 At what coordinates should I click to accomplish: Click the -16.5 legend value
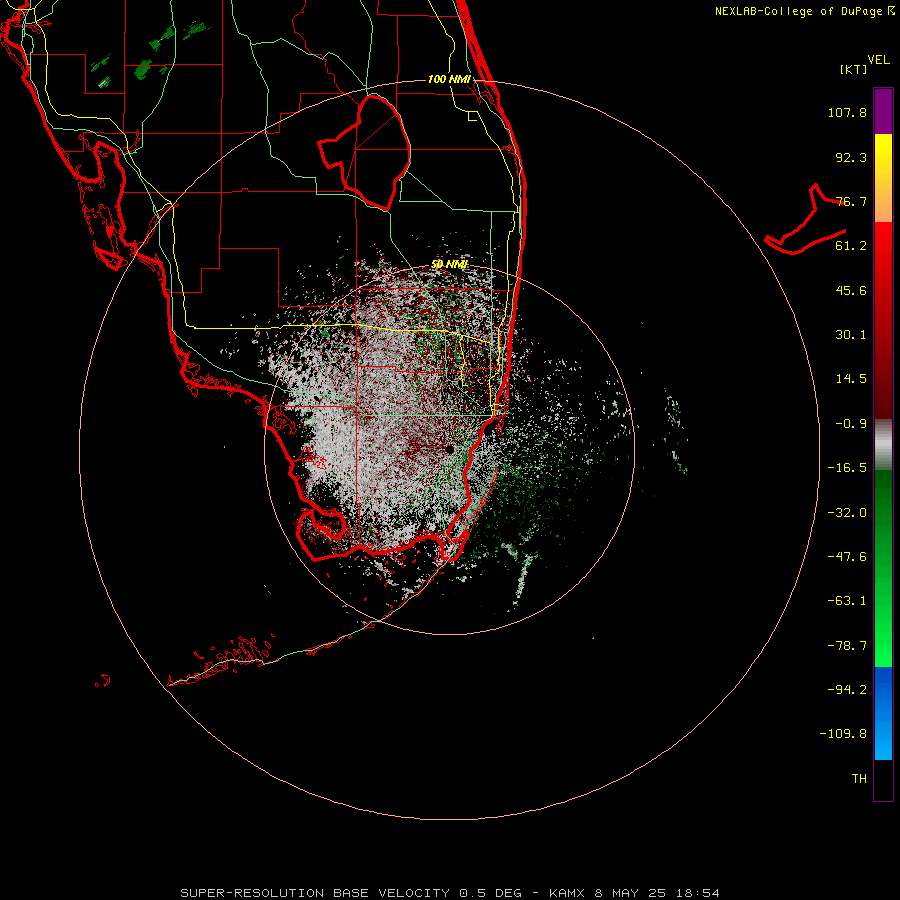pyautogui.click(x=847, y=468)
